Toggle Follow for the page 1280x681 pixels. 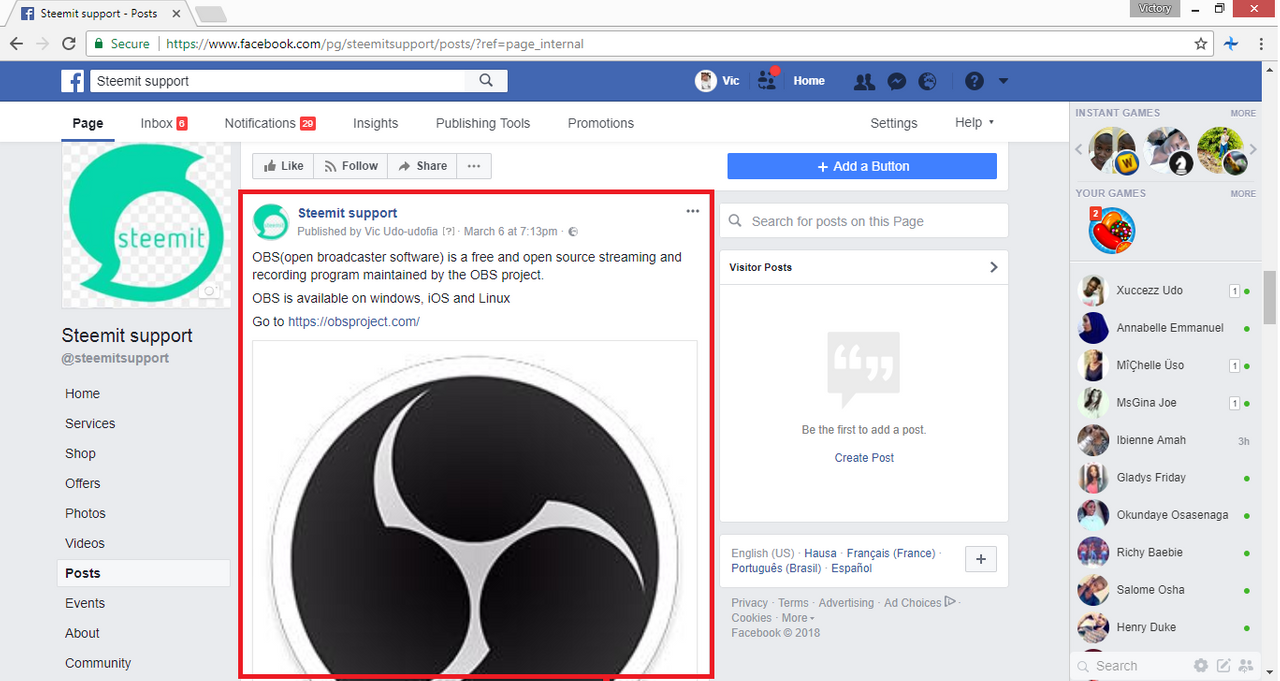(350, 166)
